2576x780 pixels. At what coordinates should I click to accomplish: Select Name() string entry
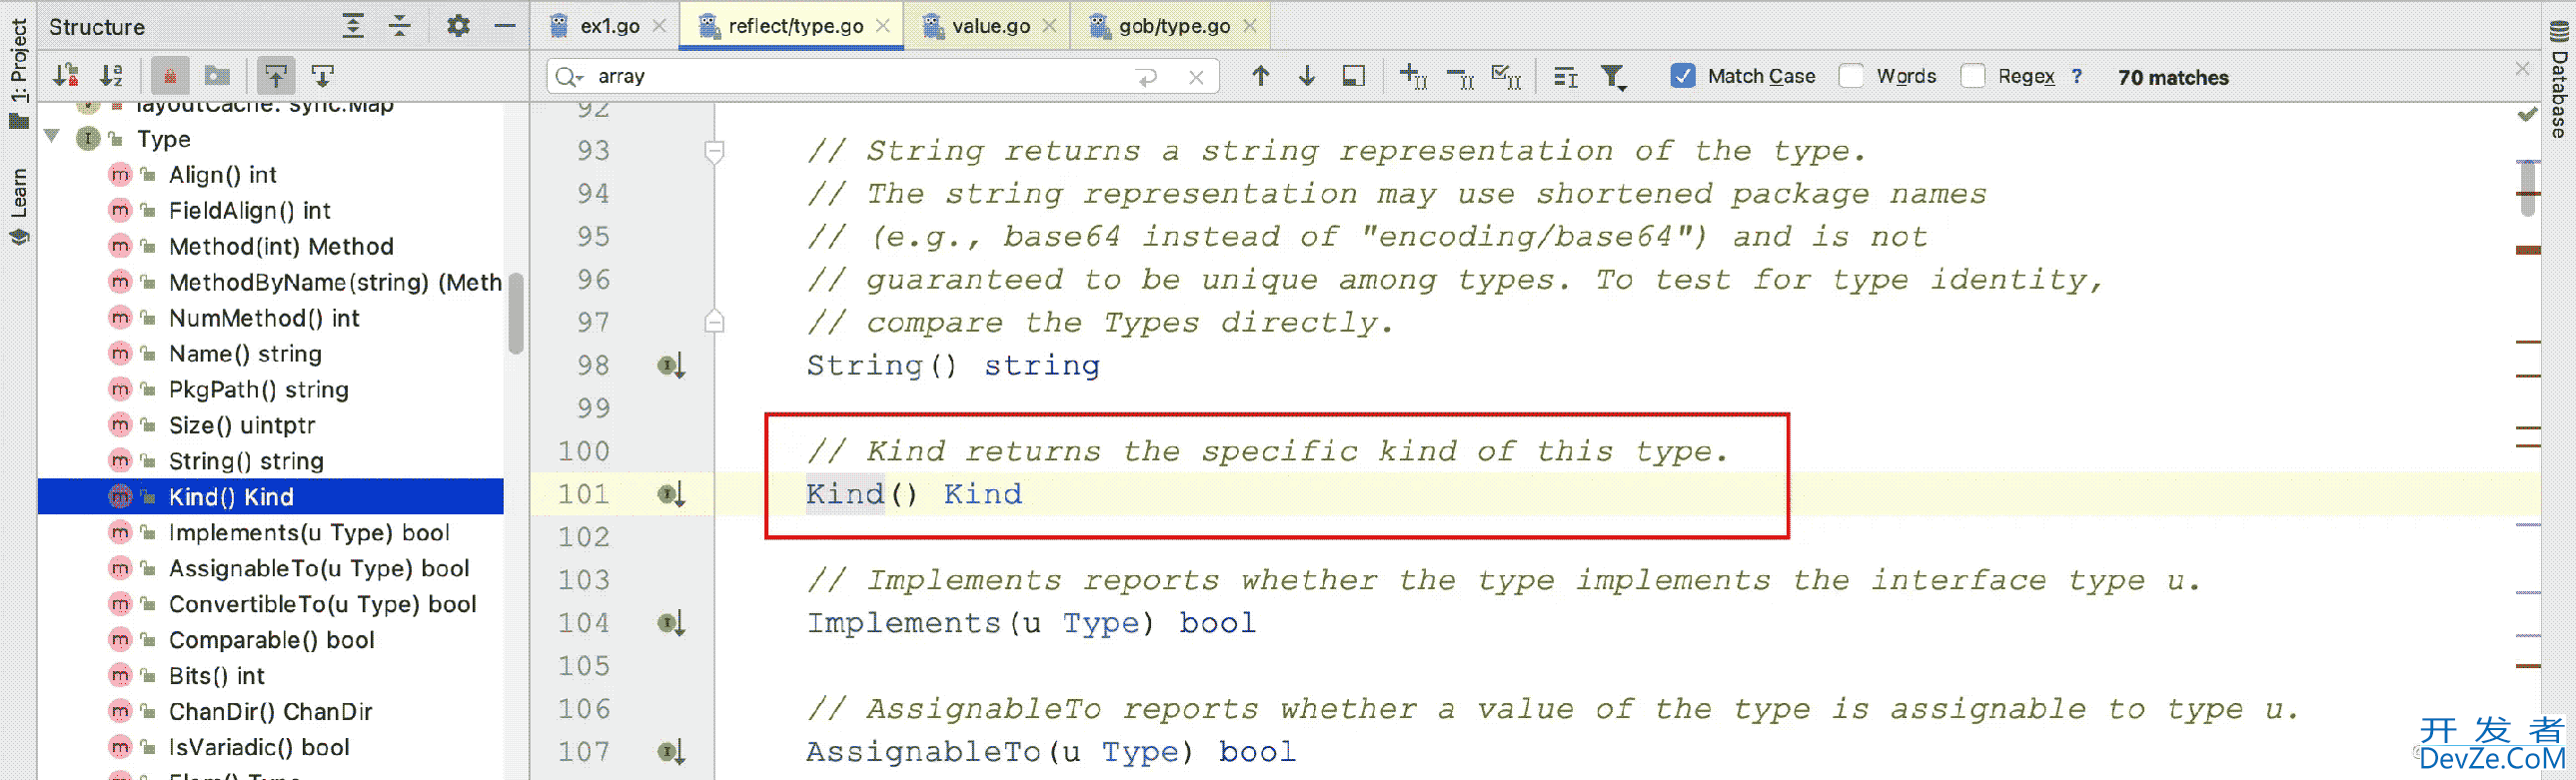click(x=245, y=354)
